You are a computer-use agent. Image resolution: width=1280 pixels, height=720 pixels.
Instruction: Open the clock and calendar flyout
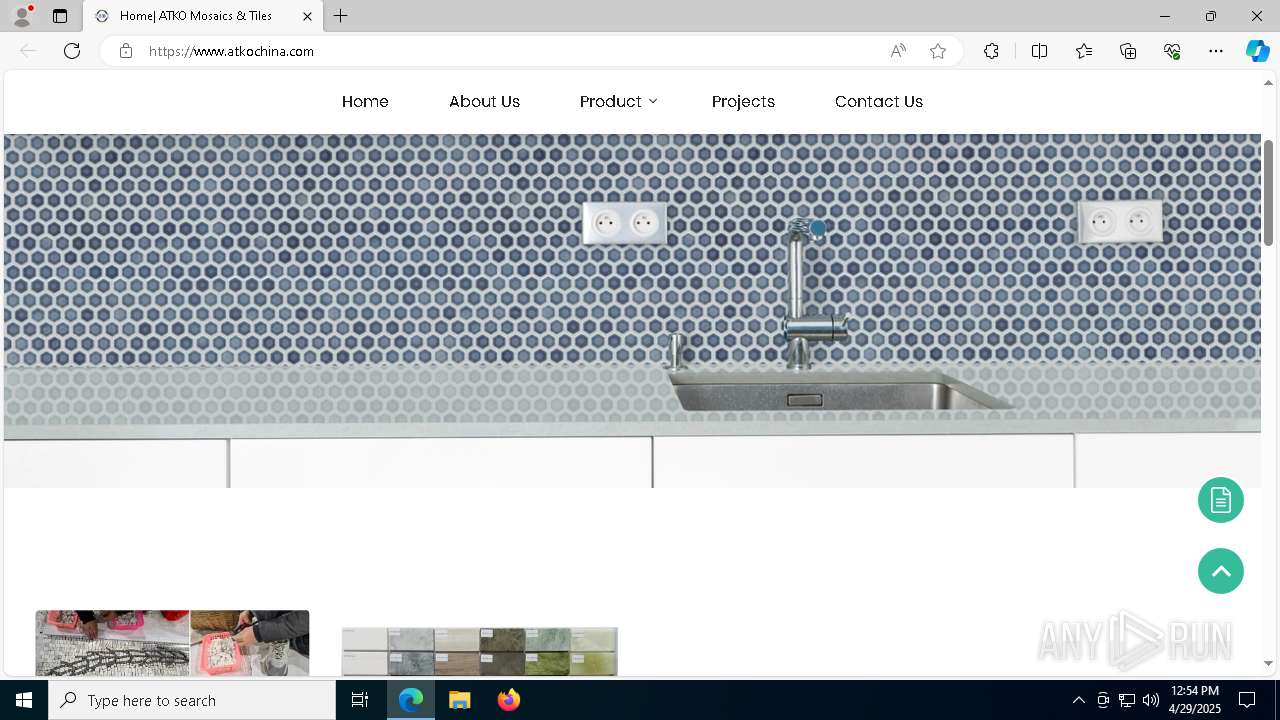coord(1194,700)
